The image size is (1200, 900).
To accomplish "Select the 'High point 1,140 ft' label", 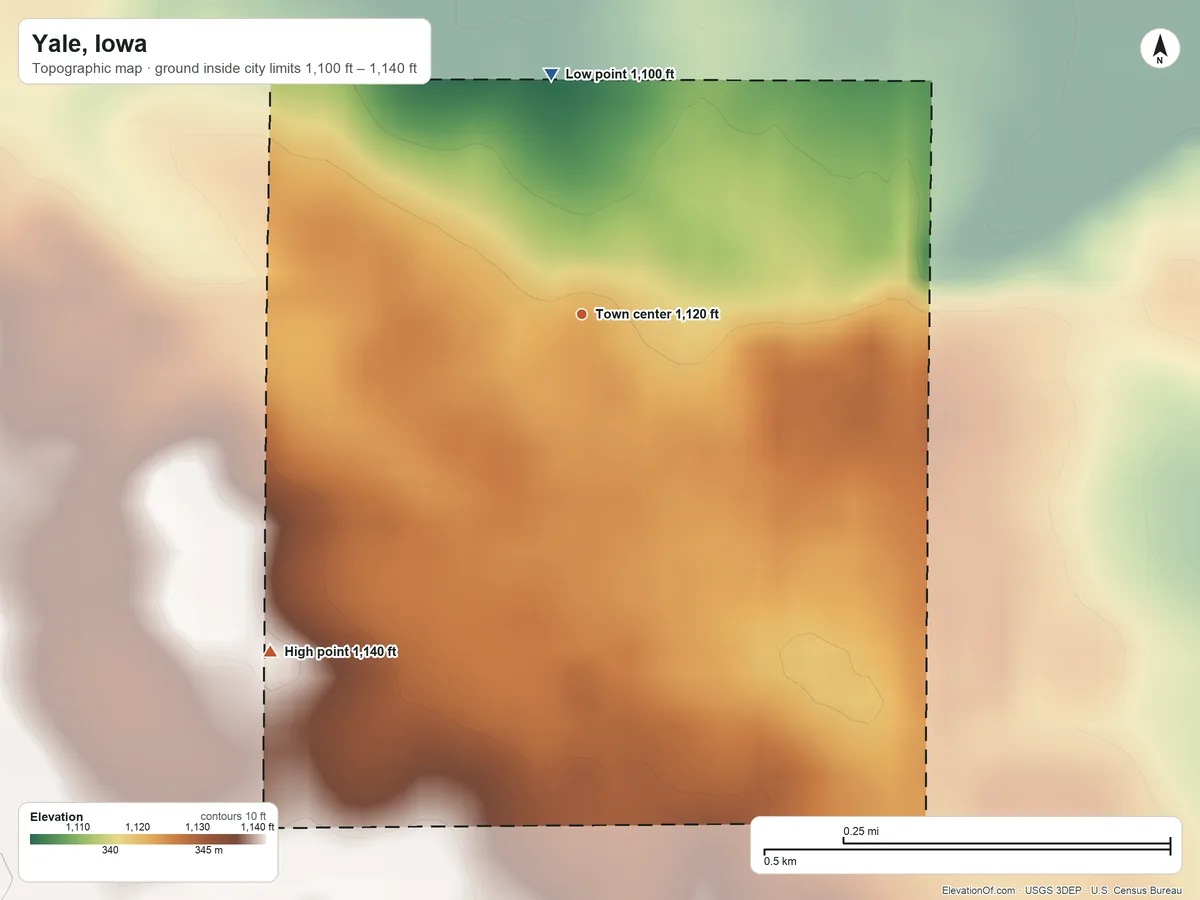I will [x=341, y=652].
